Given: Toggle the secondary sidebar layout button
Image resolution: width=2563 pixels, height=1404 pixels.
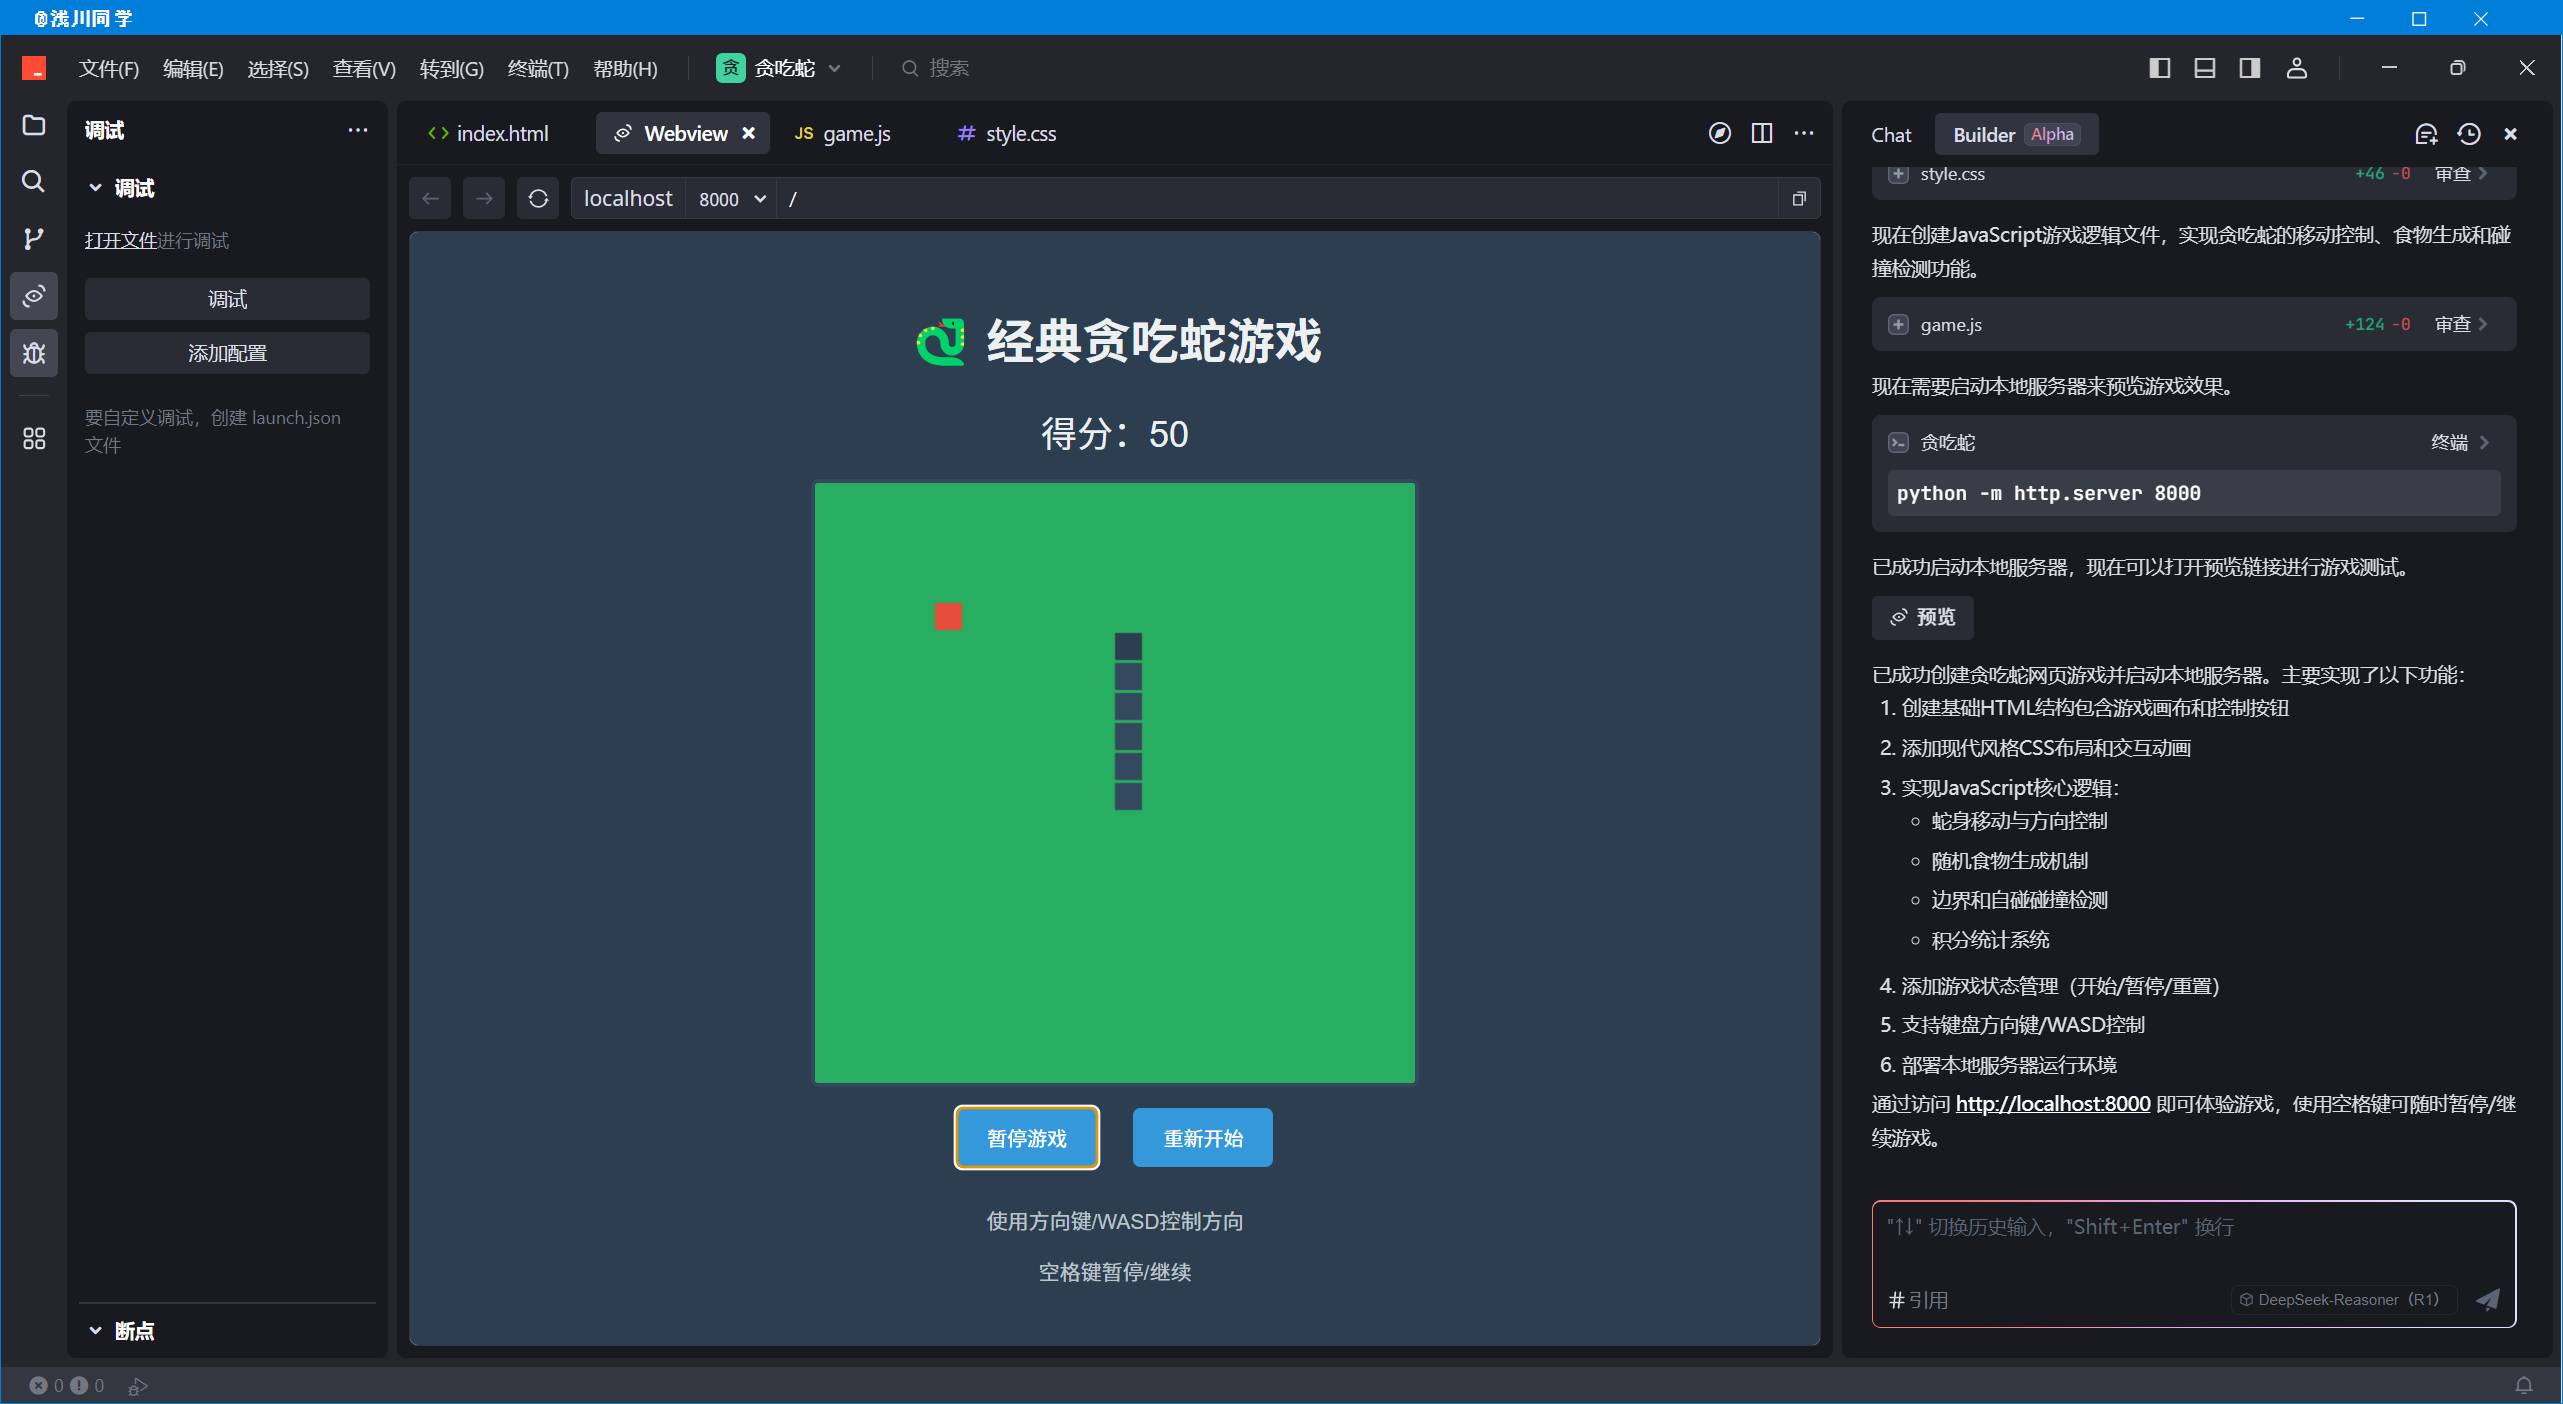Looking at the screenshot, I should pos(2250,68).
